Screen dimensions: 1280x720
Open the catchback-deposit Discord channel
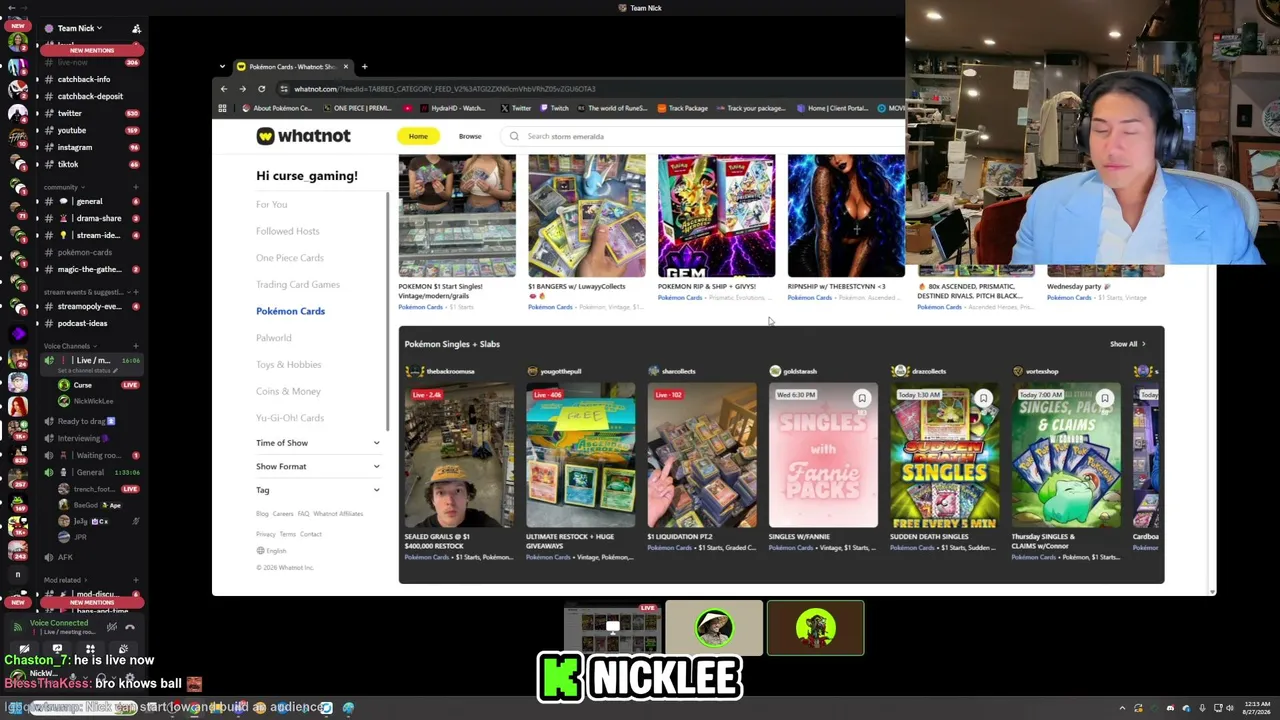click(x=90, y=96)
